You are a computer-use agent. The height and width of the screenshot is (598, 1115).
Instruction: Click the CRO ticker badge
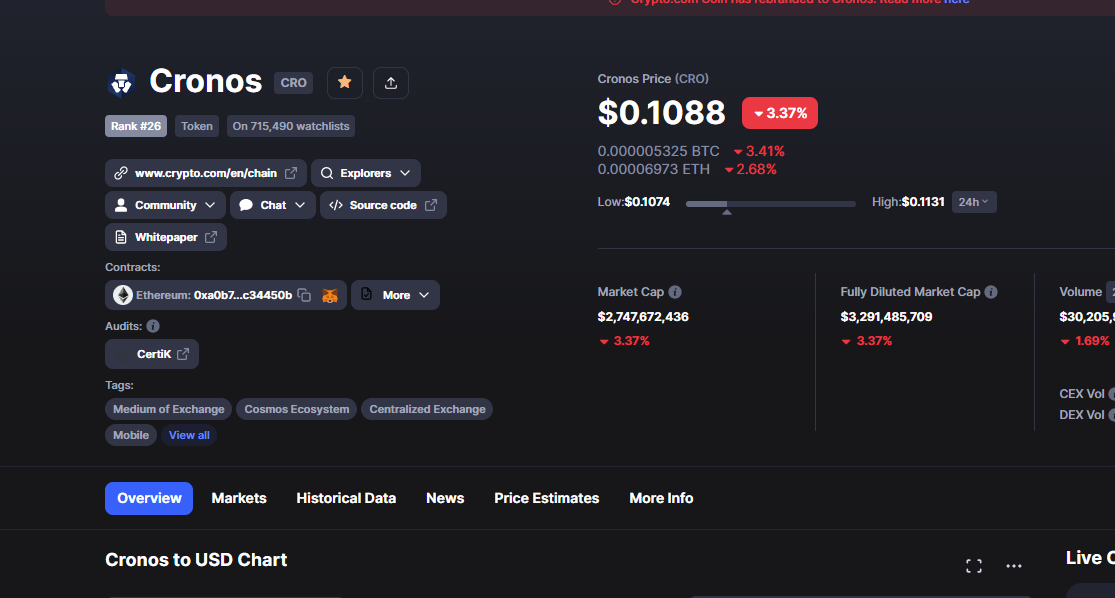[293, 82]
